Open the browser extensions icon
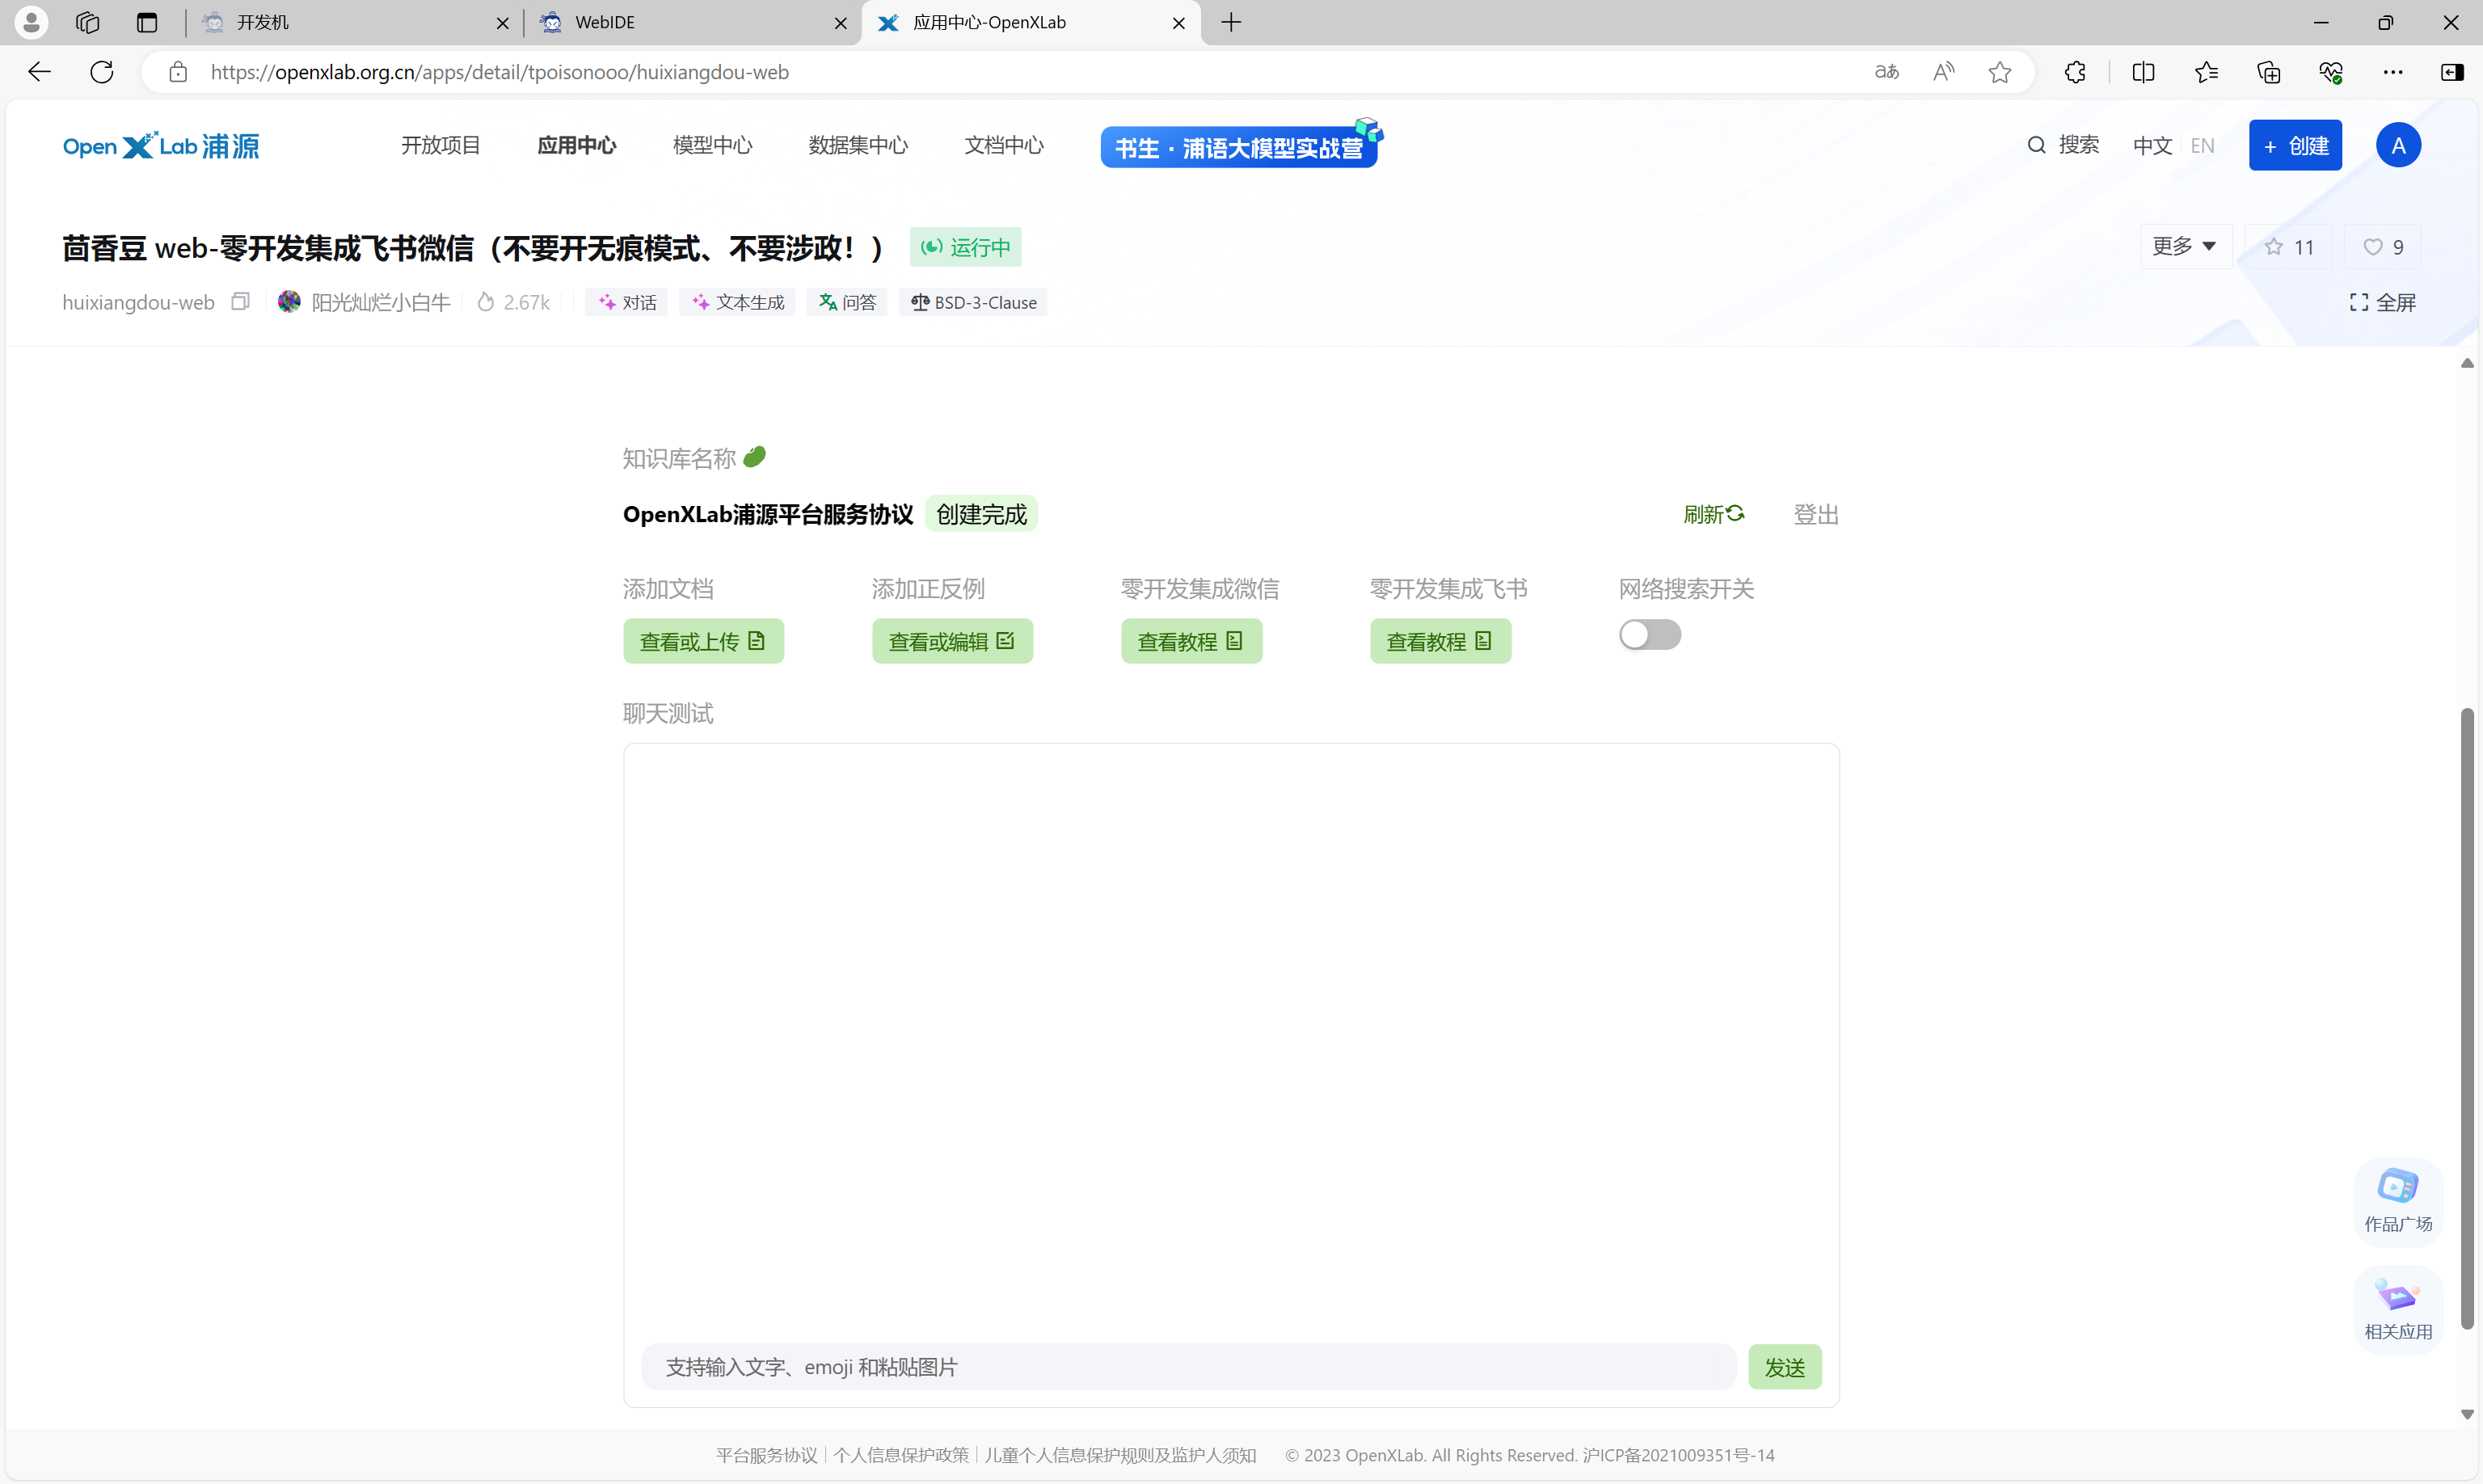Viewport: 2483px width, 1484px height. (2075, 72)
